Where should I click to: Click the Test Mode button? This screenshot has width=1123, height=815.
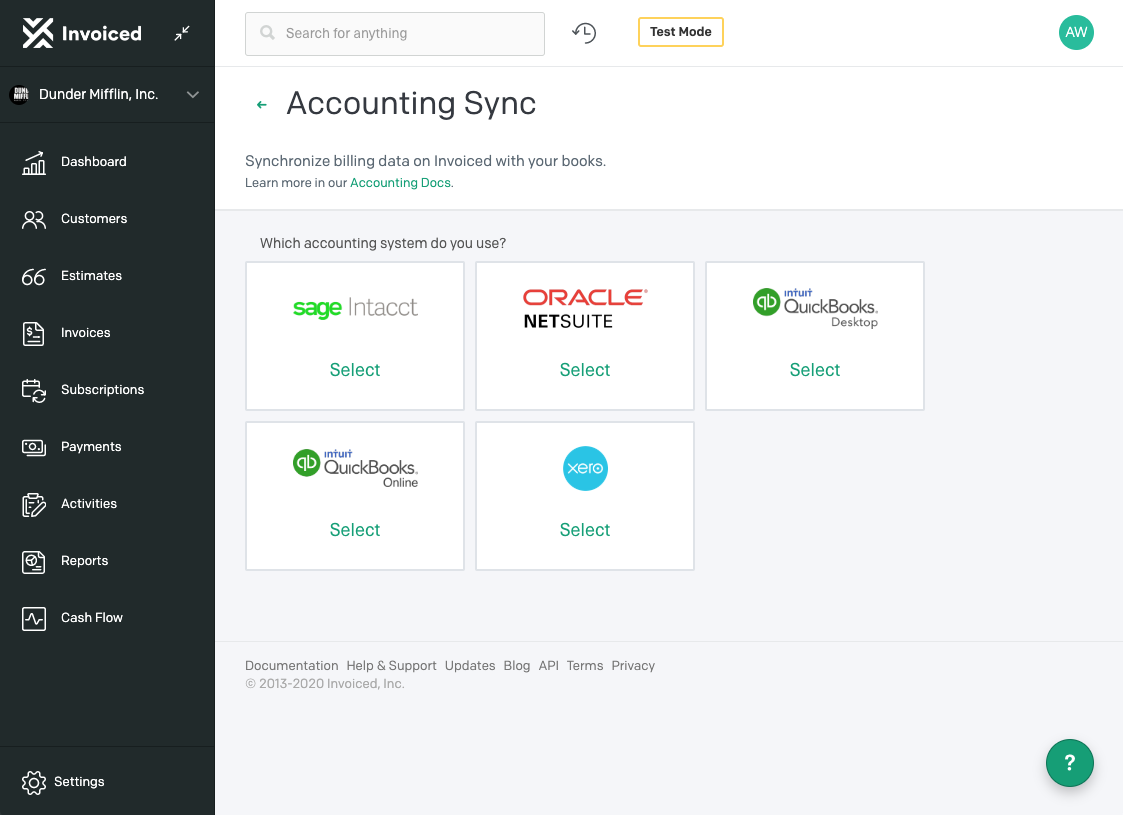pyautogui.click(x=680, y=32)
